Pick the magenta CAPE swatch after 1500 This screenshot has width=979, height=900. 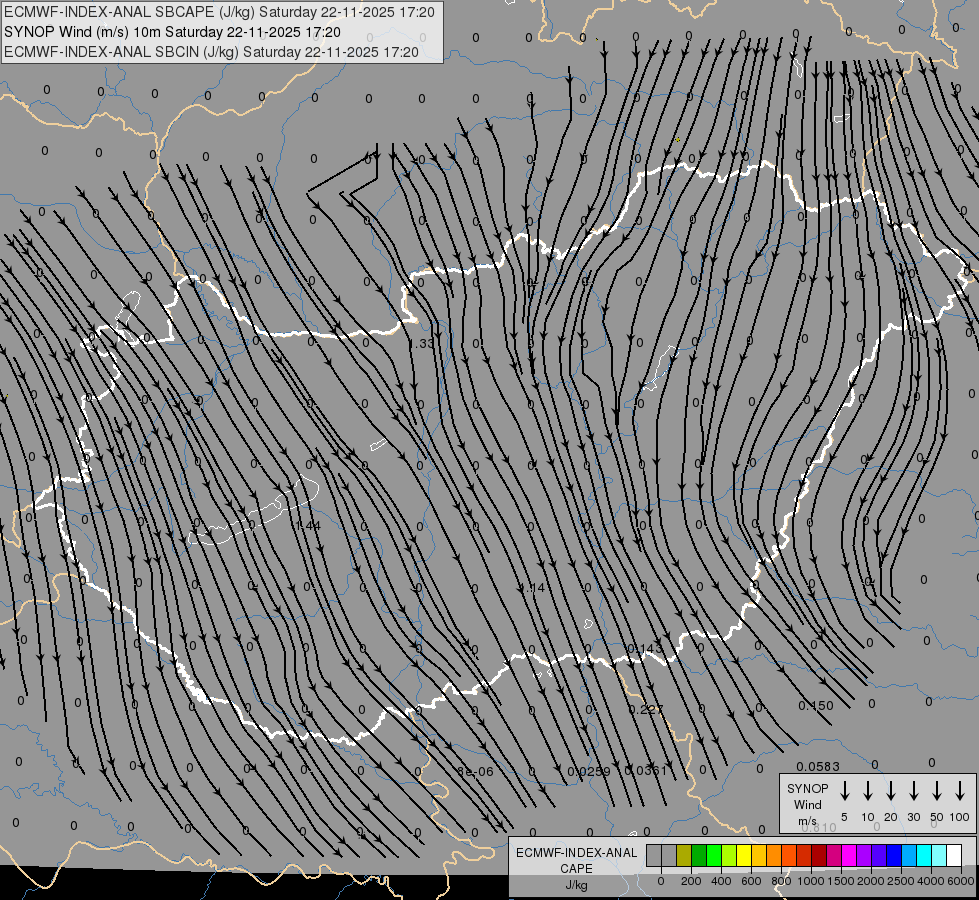click(849, 855)
